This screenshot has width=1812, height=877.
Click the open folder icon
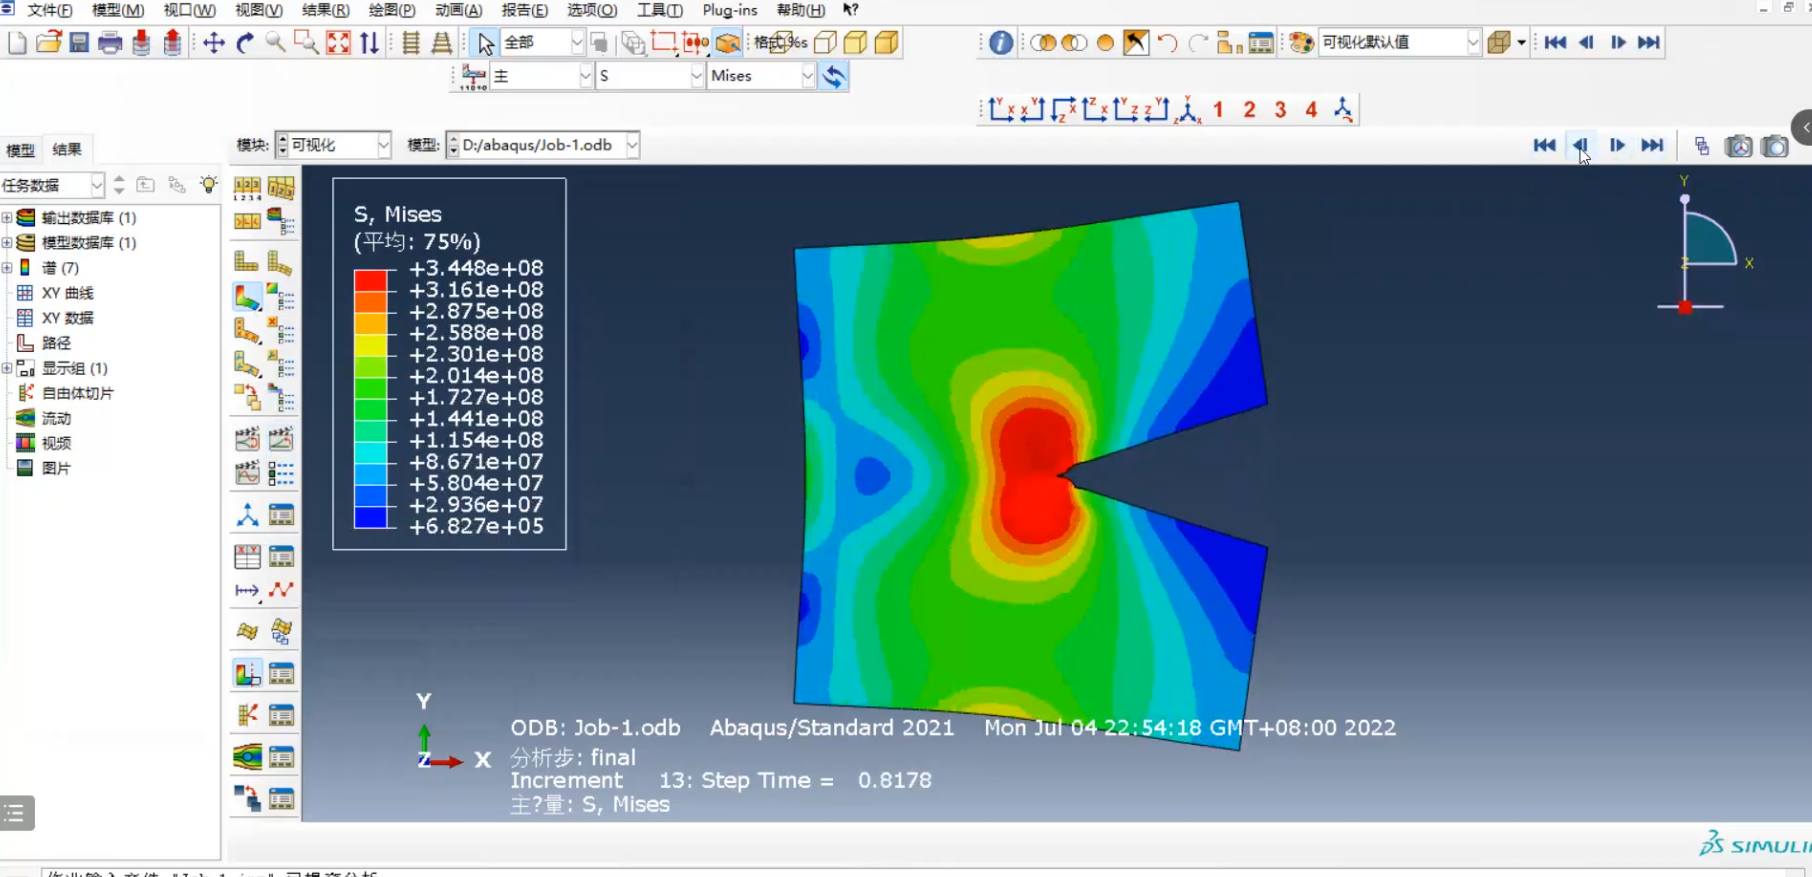[48, 43]
